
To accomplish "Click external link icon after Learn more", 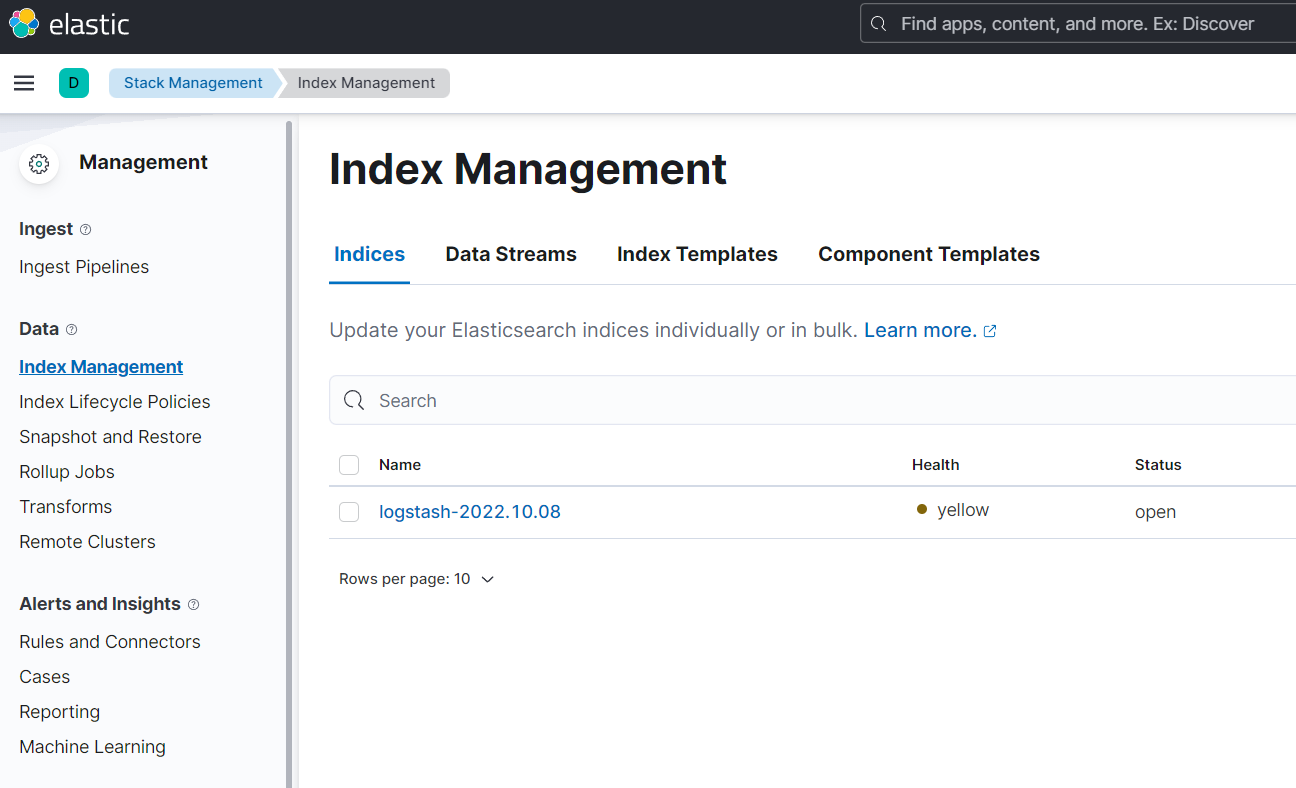I will pos(990,331).
